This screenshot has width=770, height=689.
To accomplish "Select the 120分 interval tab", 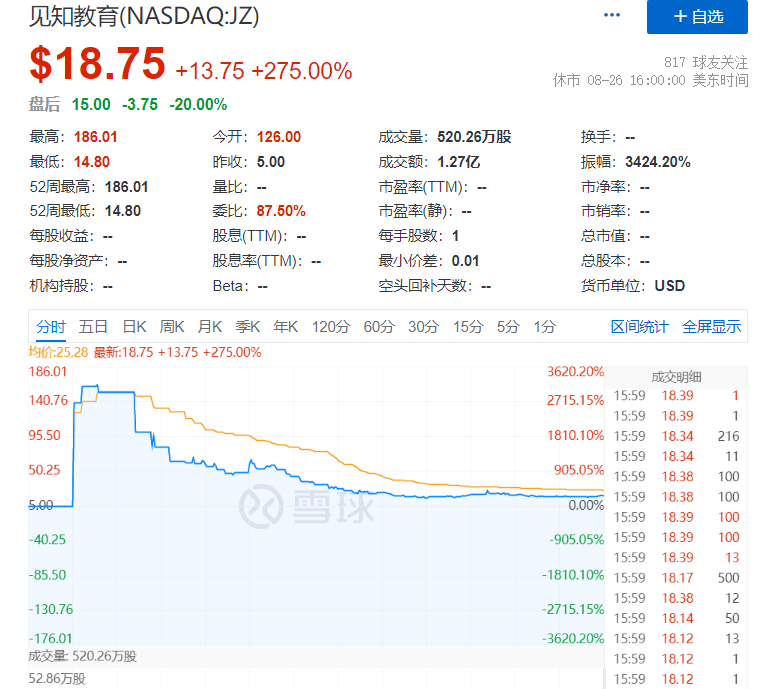I will tap(330, 326).
